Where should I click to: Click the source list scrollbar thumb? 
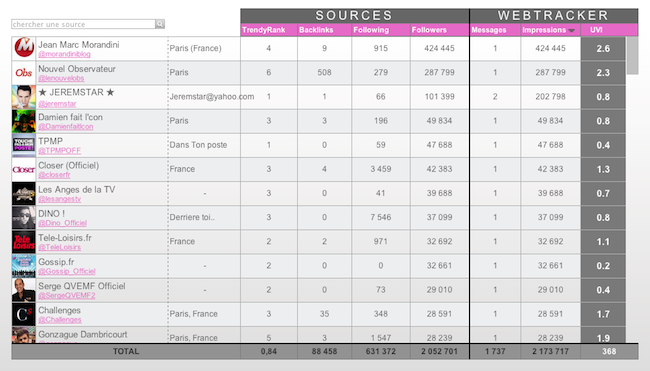[632, 56]
